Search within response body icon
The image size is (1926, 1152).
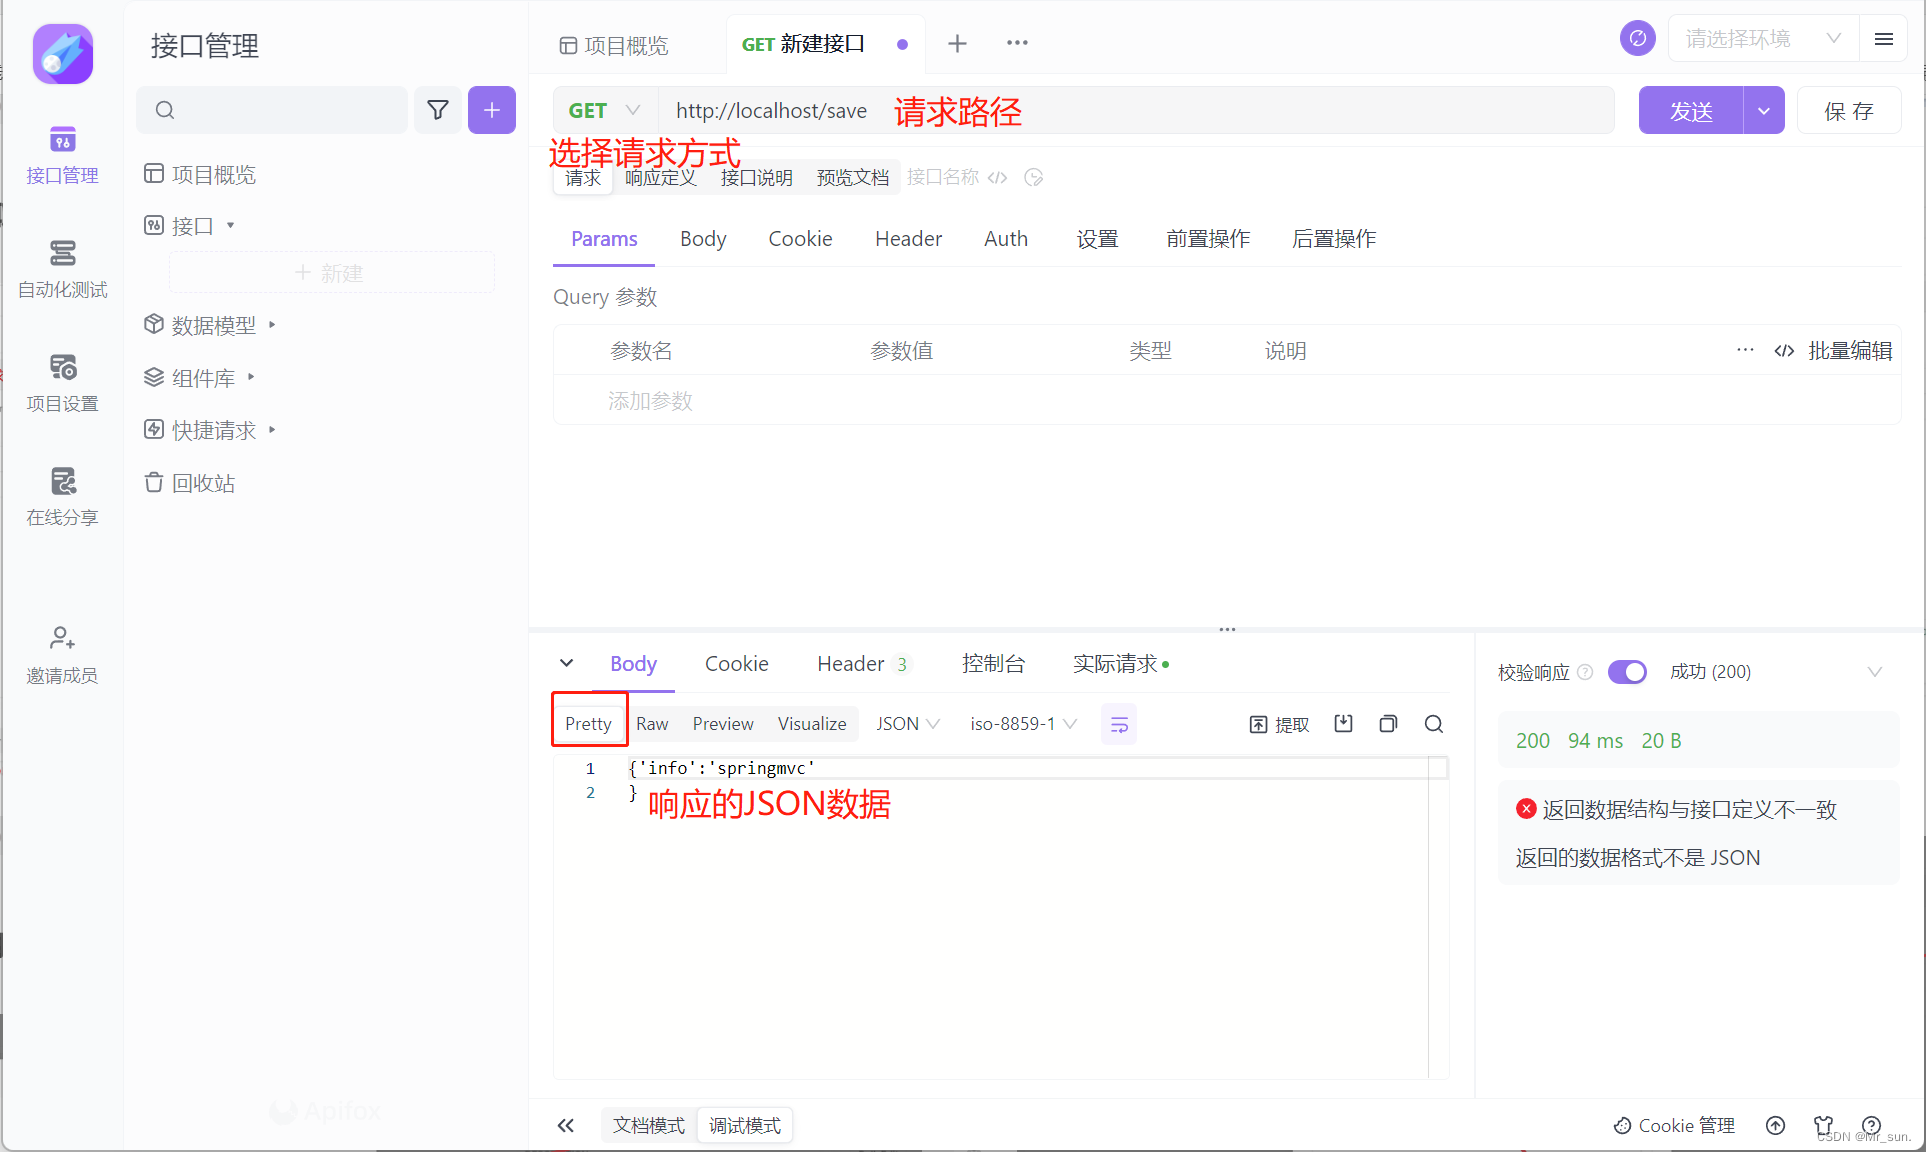(x=1434, y=724)
